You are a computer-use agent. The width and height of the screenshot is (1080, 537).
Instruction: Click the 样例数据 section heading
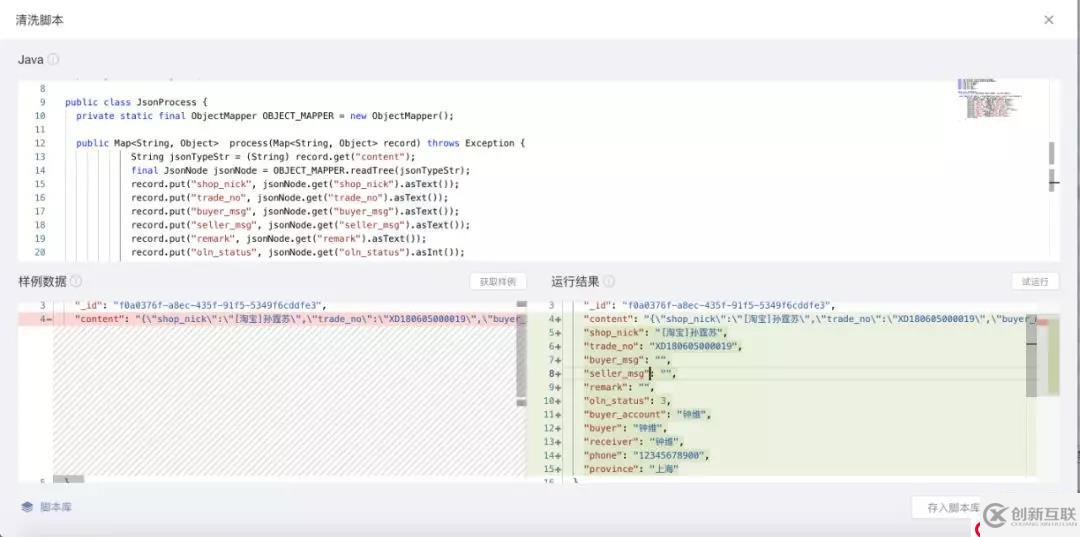point(43,281)
